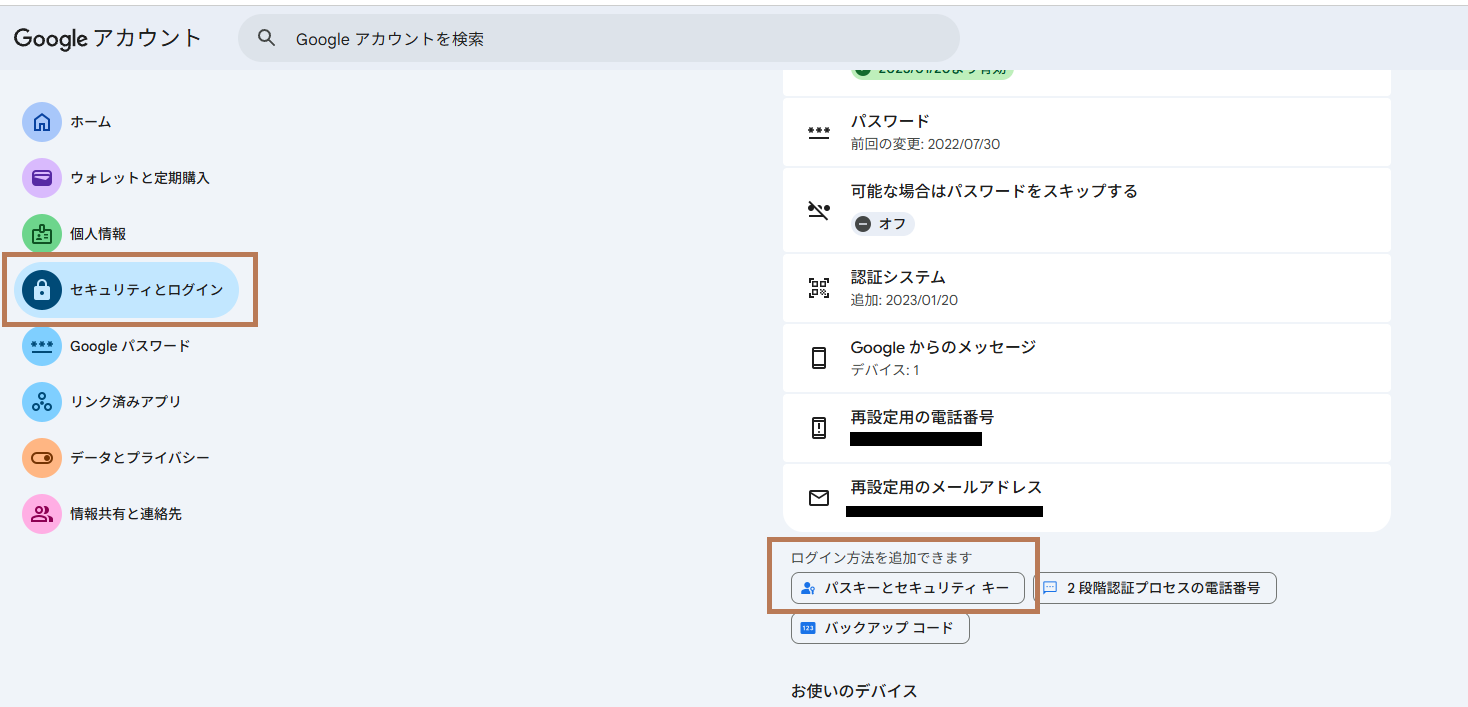
Task: Click the 2-step phone chat bubble icon
Action: point(1050,588)
